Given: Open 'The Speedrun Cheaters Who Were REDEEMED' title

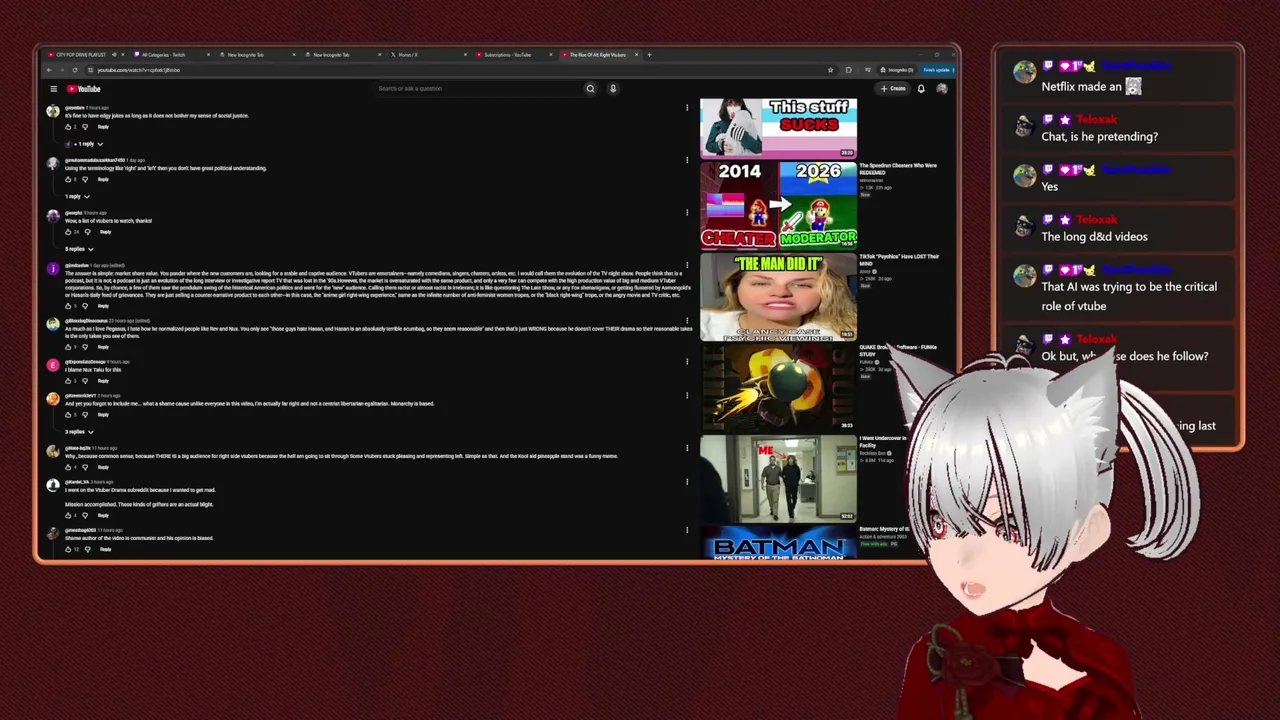Looking at the screenshot, I should coord(898,169).
